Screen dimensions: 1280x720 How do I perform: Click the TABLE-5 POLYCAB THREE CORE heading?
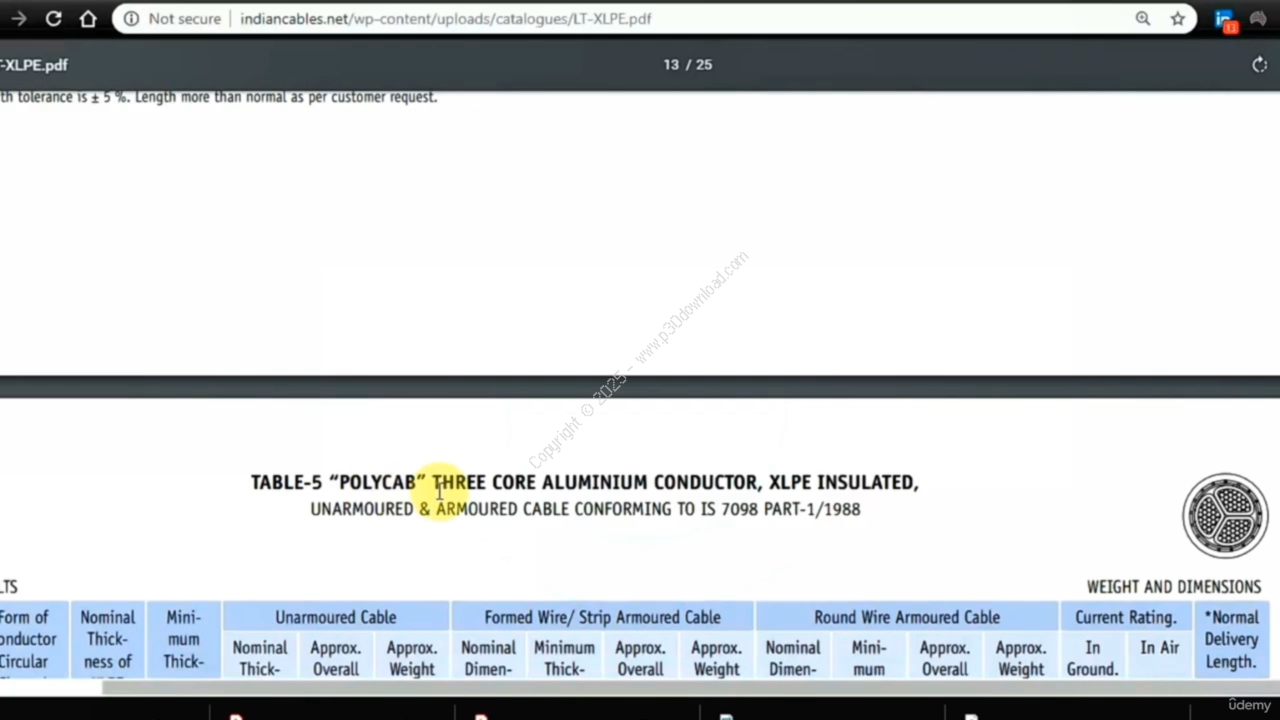click(584, 482)
